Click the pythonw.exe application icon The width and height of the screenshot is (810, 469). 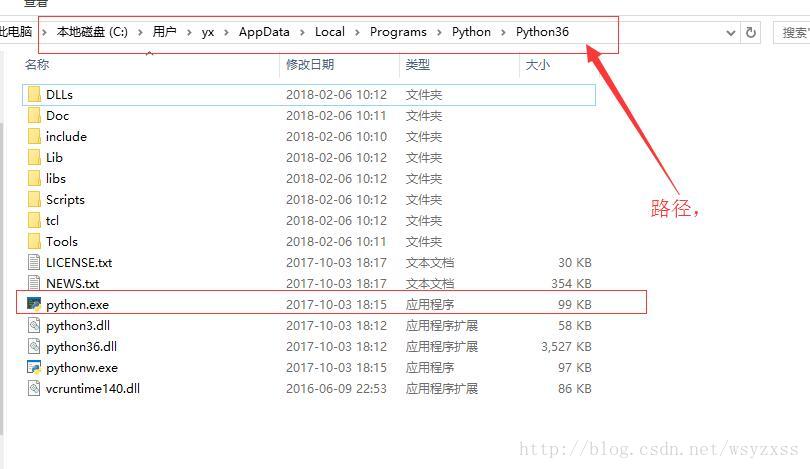pyautogui.click(x=34, y=367)
